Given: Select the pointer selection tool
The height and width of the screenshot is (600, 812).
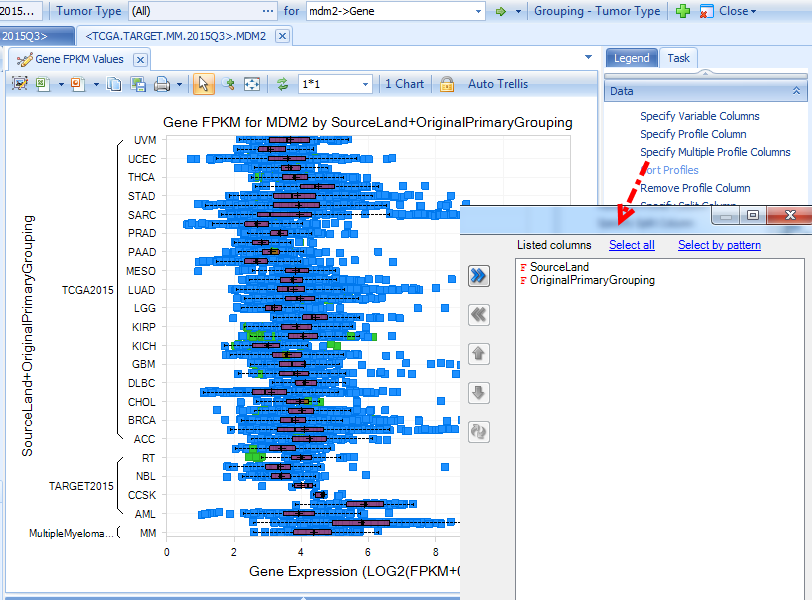Looking at the screenshot, I should [x=204, y=84].
